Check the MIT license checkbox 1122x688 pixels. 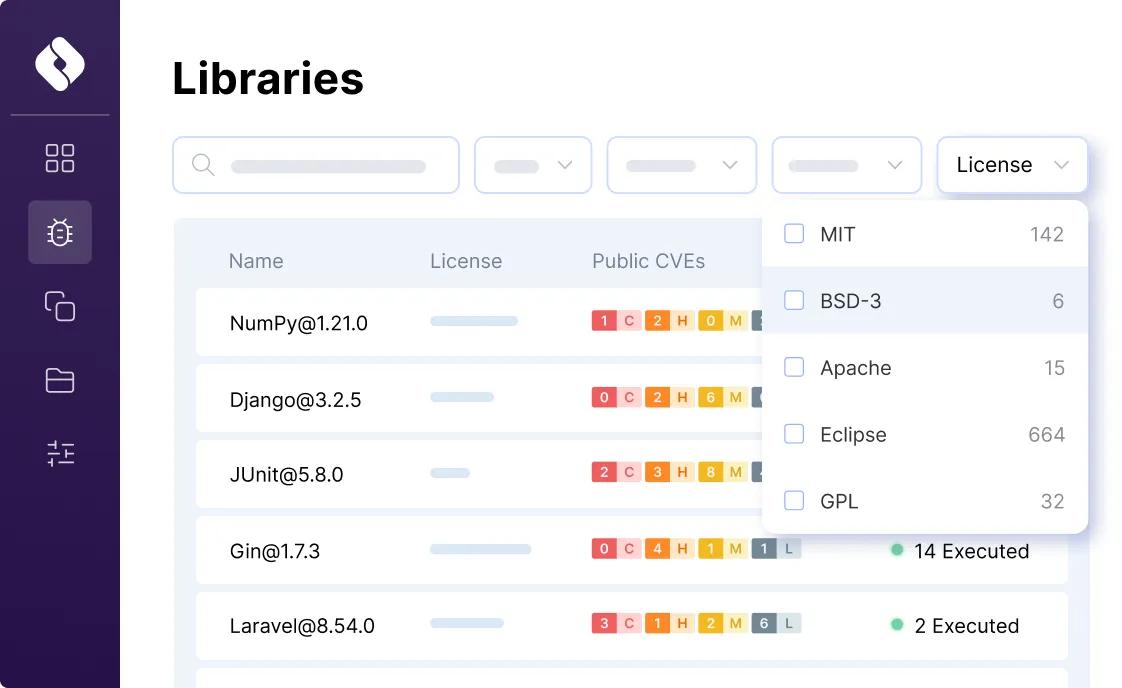pos(794,233)
